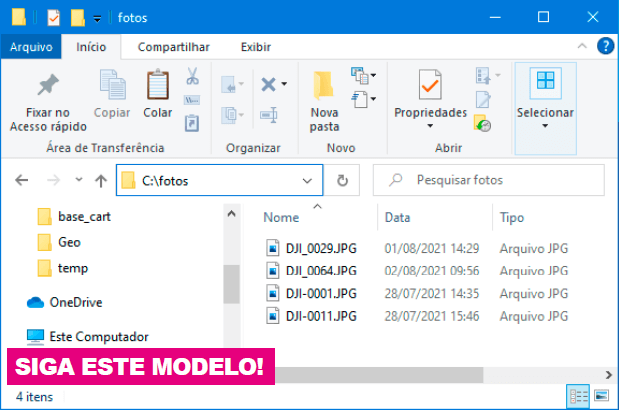
Task: Select the base_cart folder in navigation pane
Action: point(74,217)
